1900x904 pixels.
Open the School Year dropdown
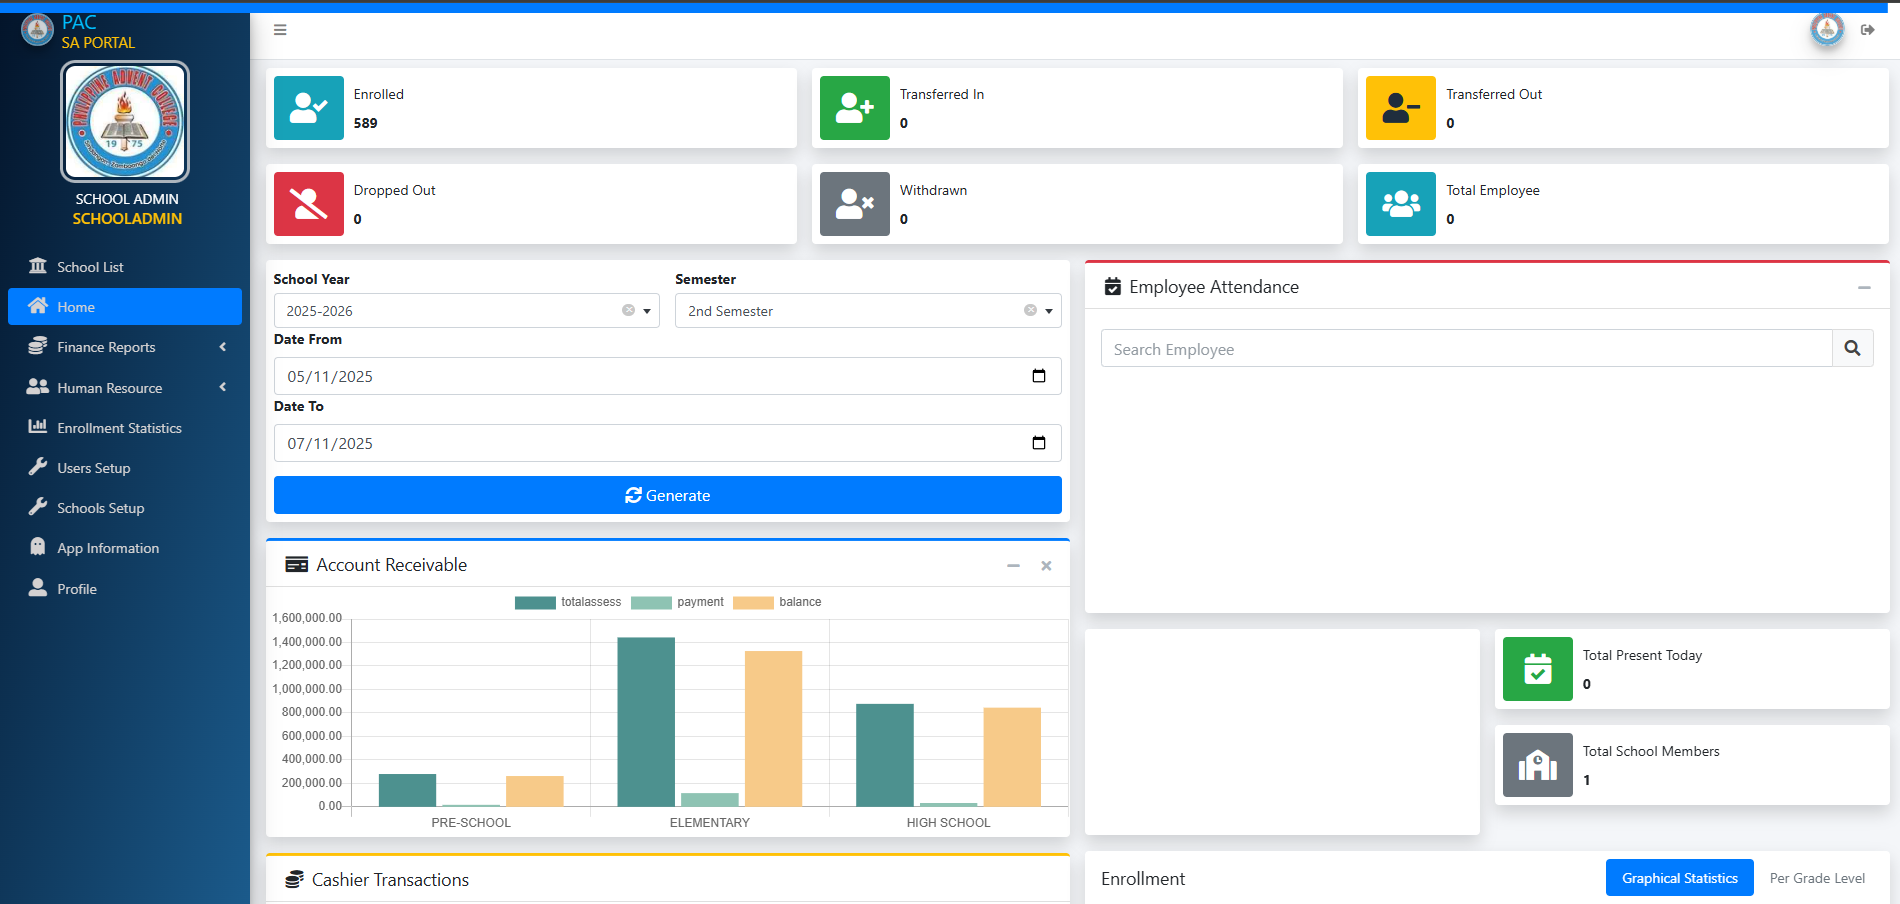647,311
